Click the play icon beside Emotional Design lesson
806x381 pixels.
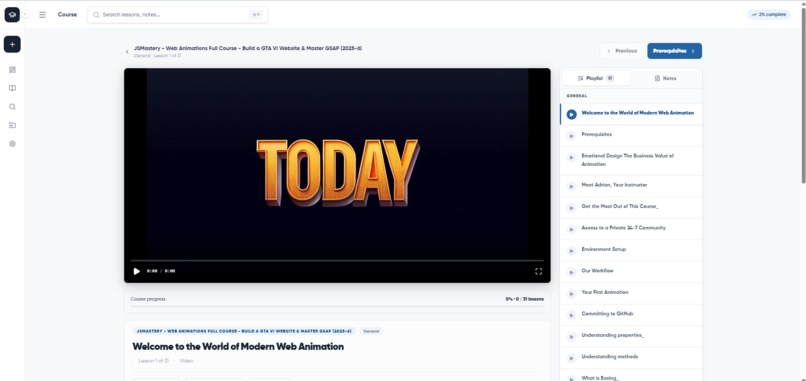[571, 157]
